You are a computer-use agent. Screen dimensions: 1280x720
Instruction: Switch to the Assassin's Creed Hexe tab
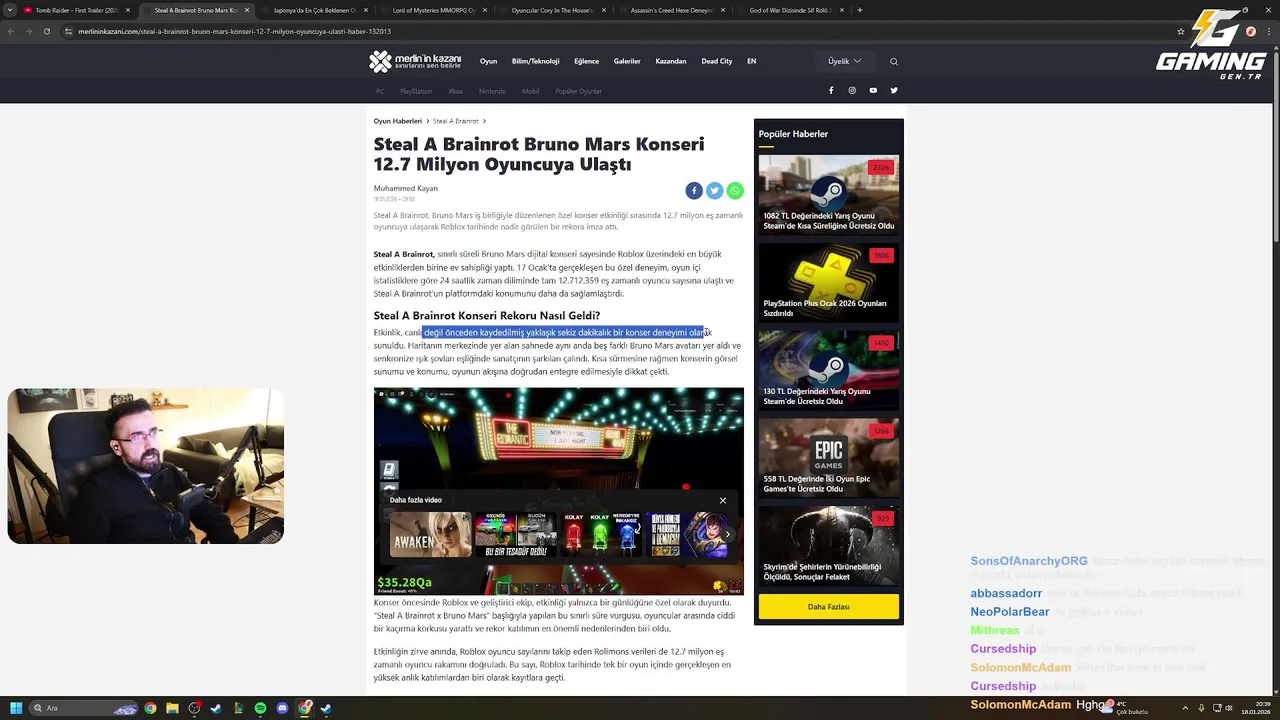click(x=672, y=10)
